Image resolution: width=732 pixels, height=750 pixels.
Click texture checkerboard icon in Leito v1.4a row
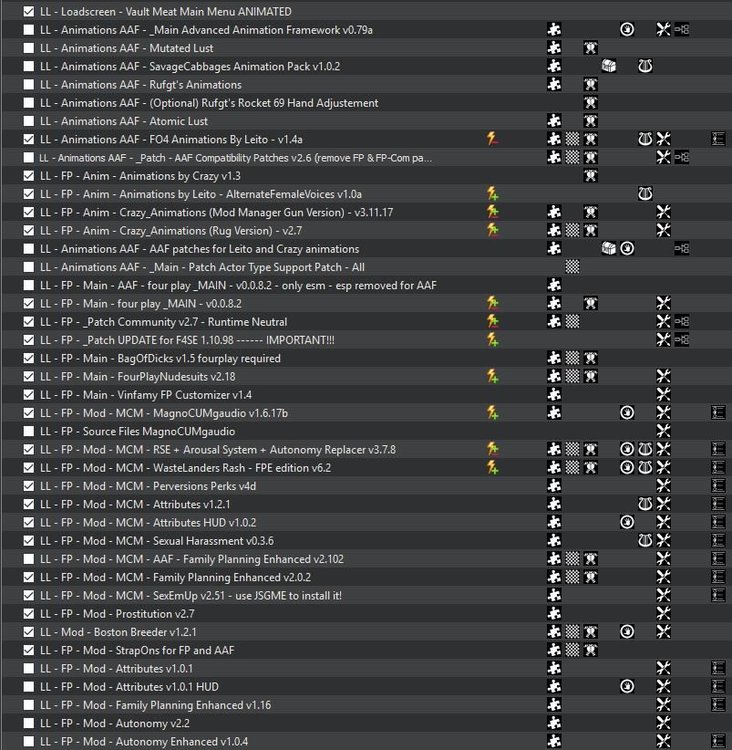[x=572, y=139]
